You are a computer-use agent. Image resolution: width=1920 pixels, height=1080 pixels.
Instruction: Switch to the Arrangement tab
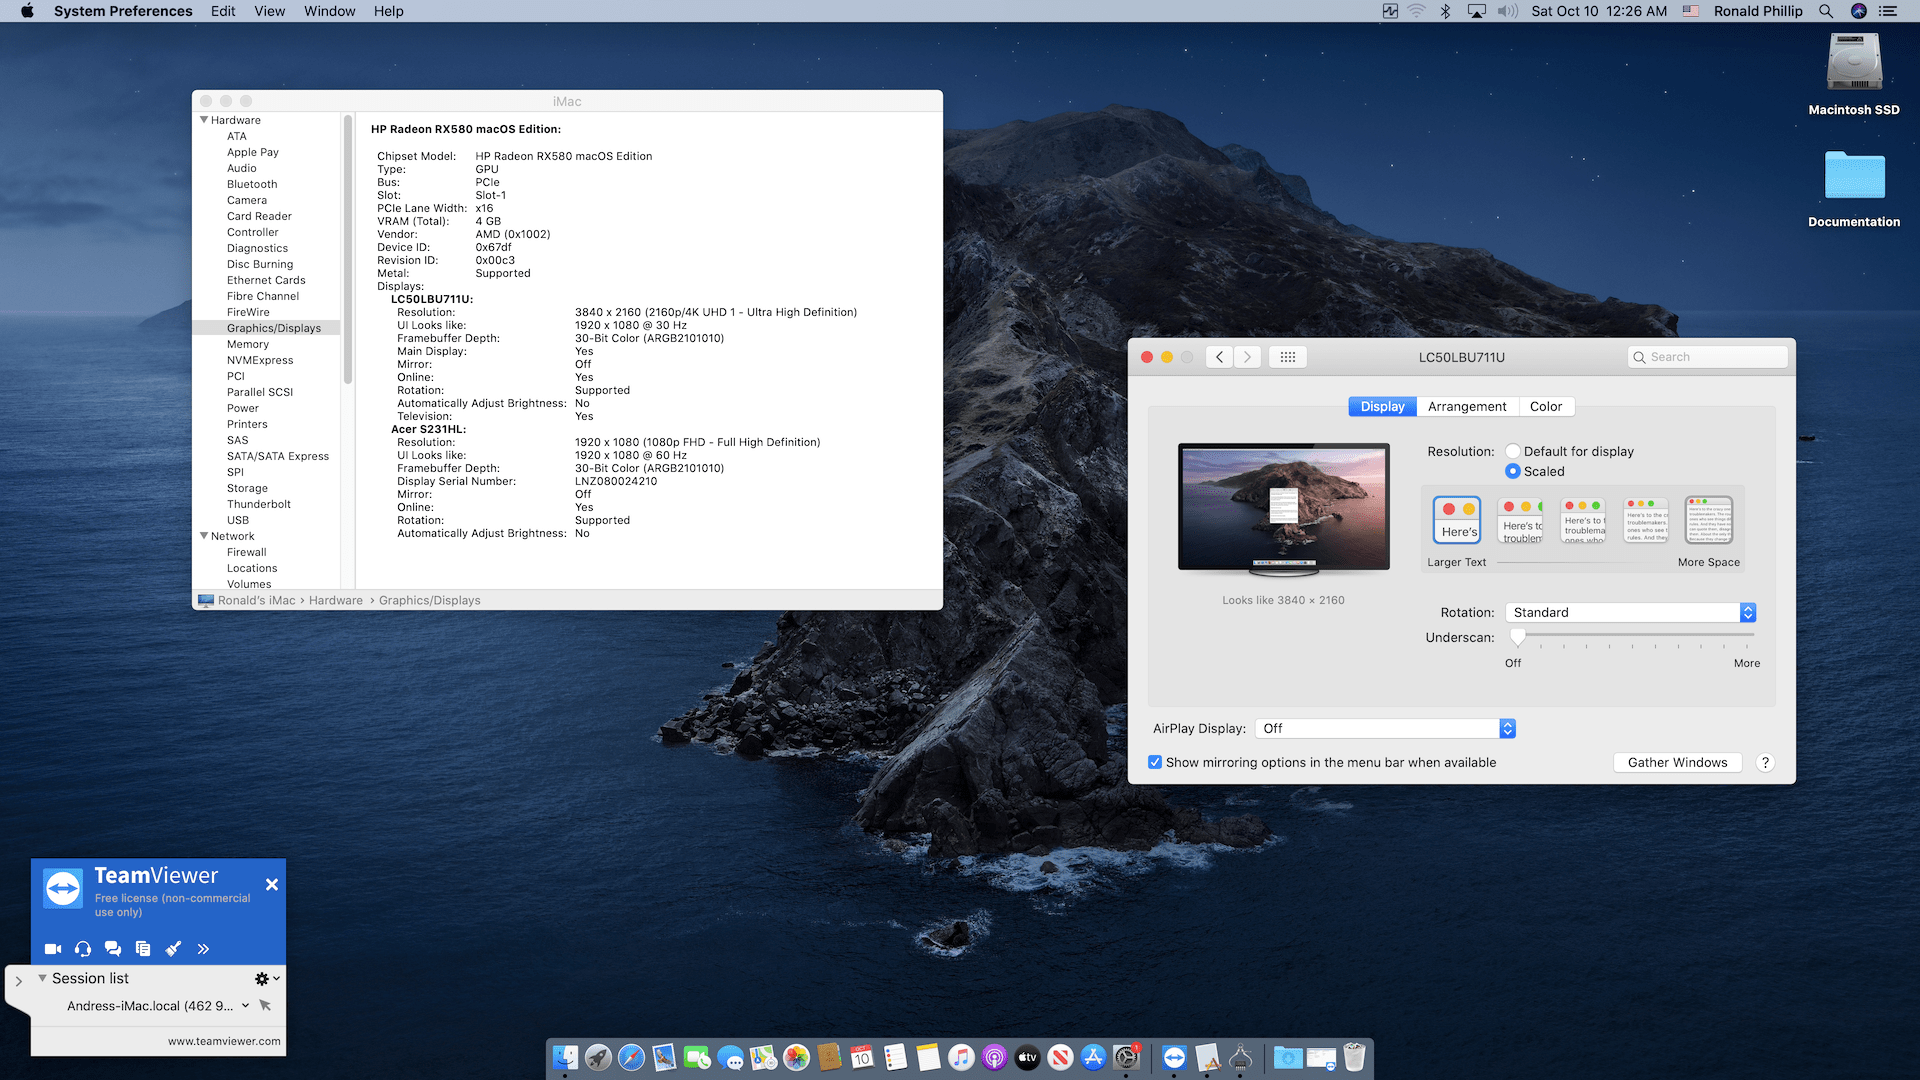coord(1466,407)
